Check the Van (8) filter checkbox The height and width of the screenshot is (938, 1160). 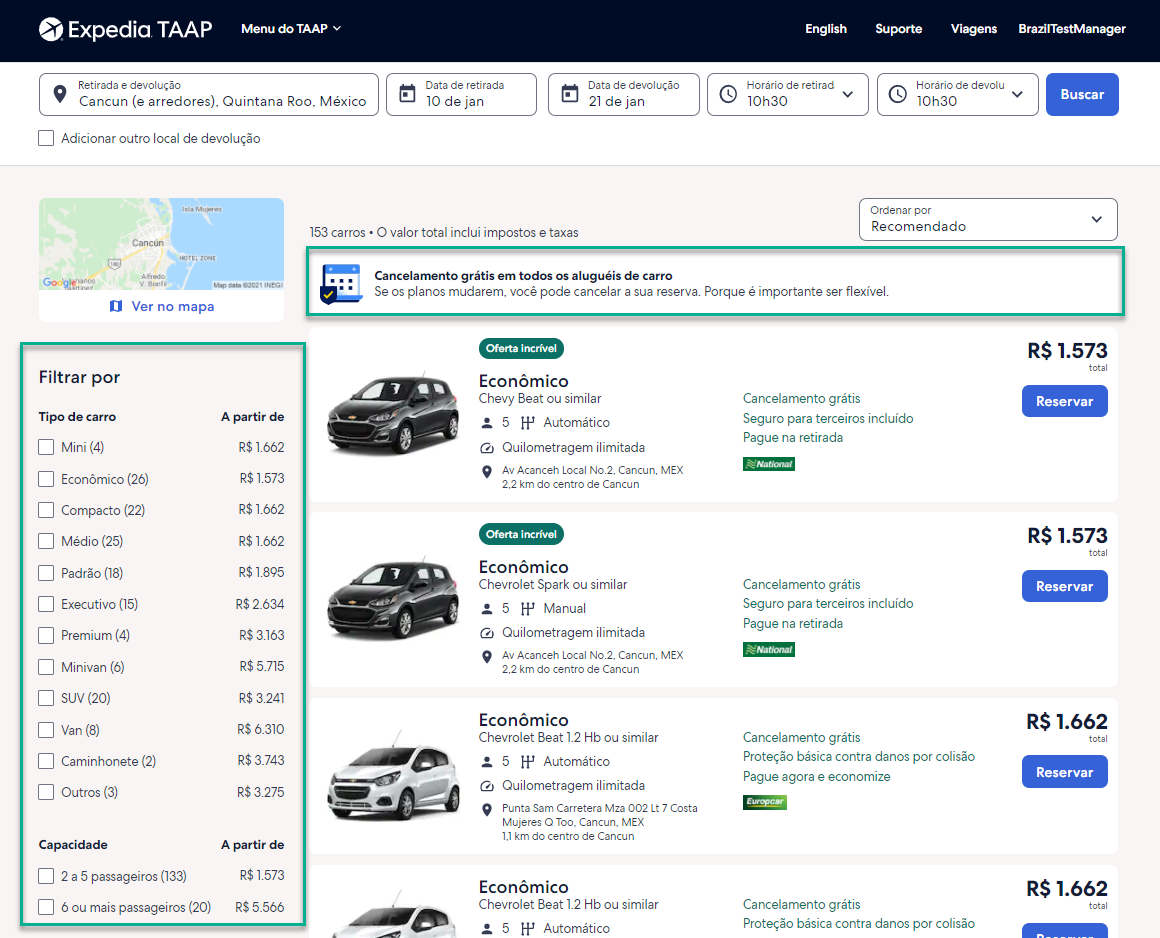[46, 730]
